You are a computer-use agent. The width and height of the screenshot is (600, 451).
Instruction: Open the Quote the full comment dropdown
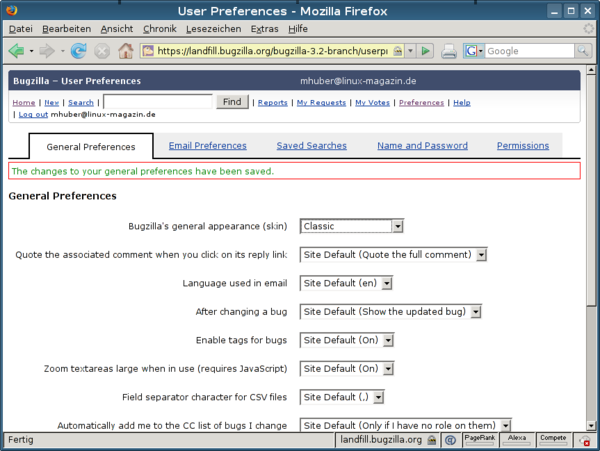(393, 255)
